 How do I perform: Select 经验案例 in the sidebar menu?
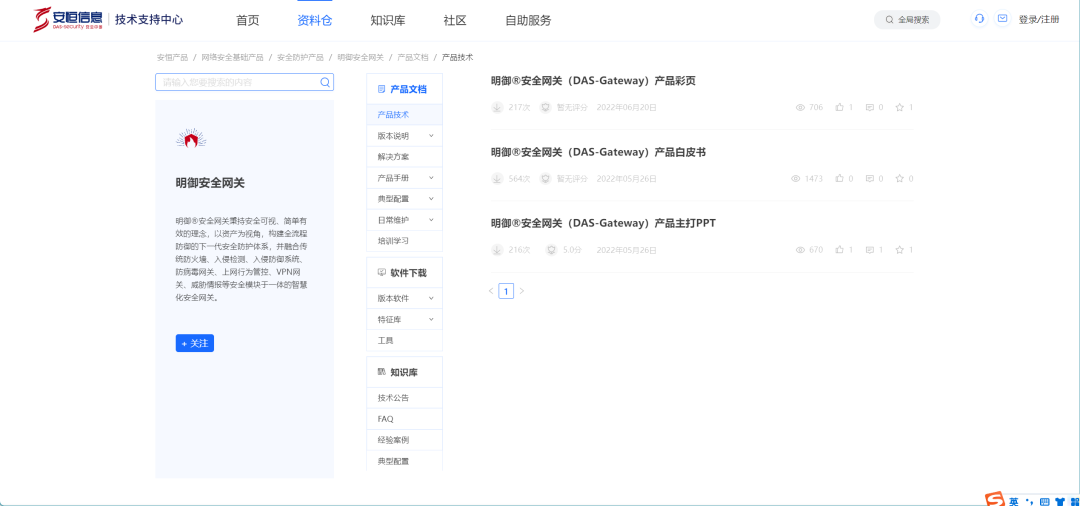404,440
